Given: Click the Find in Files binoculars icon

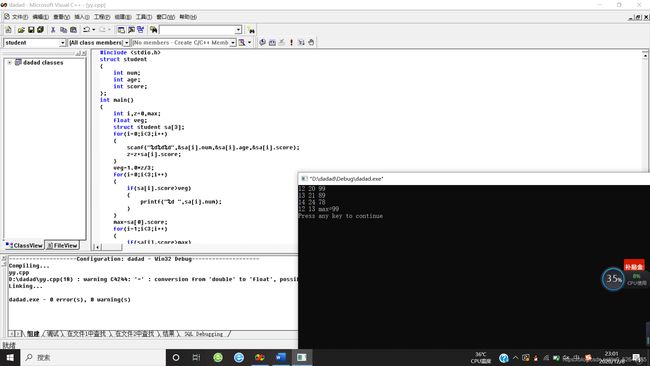Looking at the screenshot, I should tap(153, 30).
